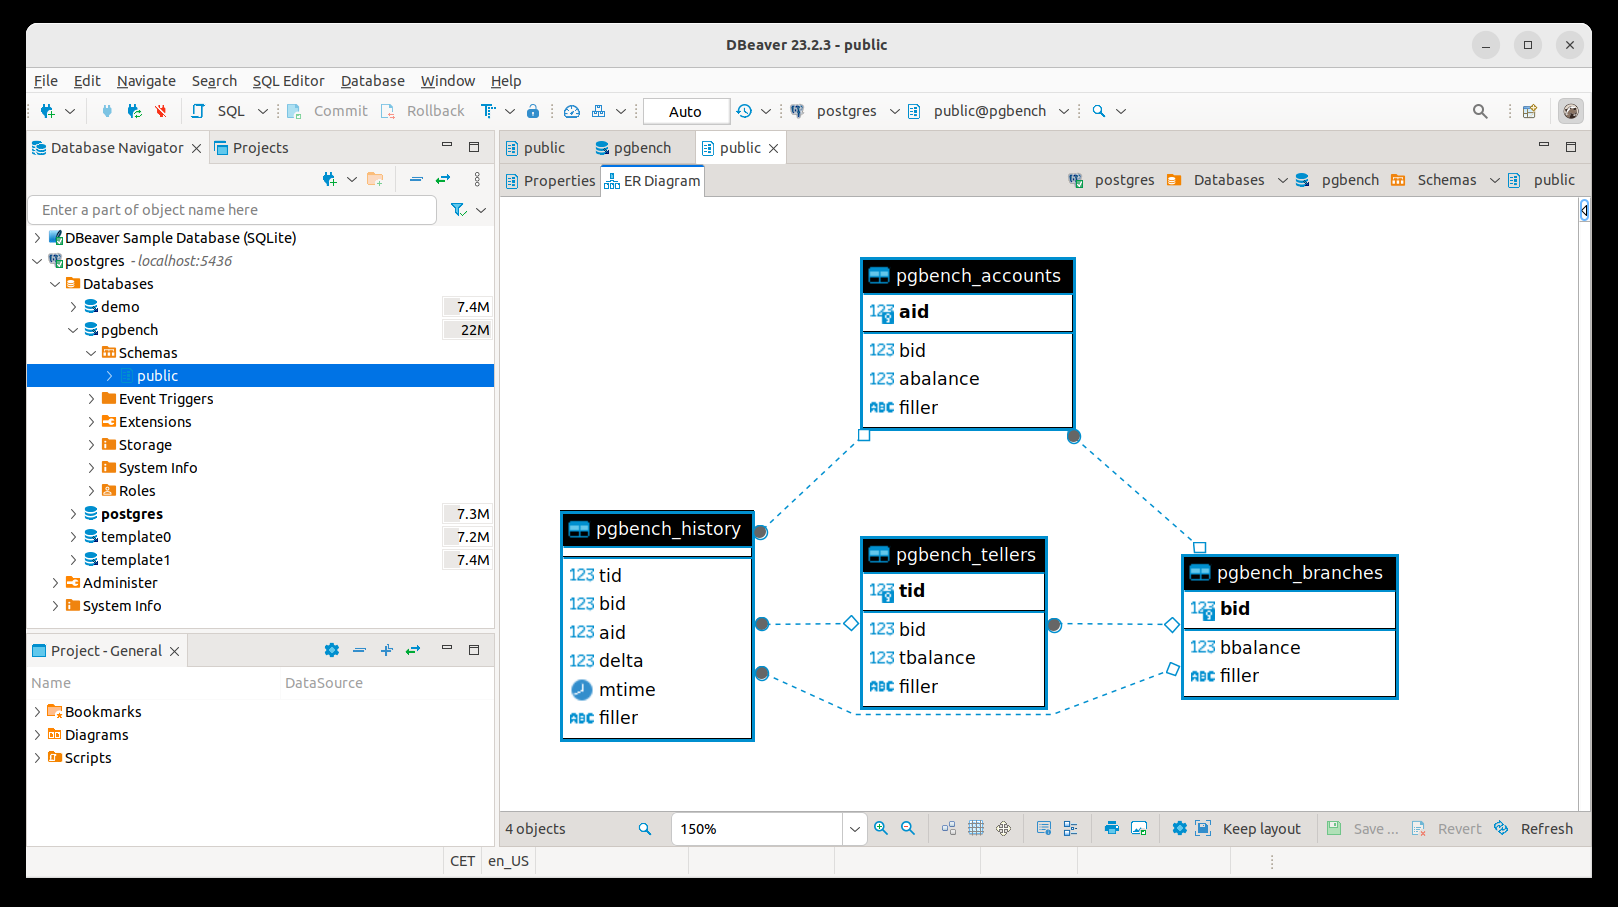The width and height of the screenshot is (1618, 907).
Task: Toggle the Keep layout option
Action: tap(1249, 828)
